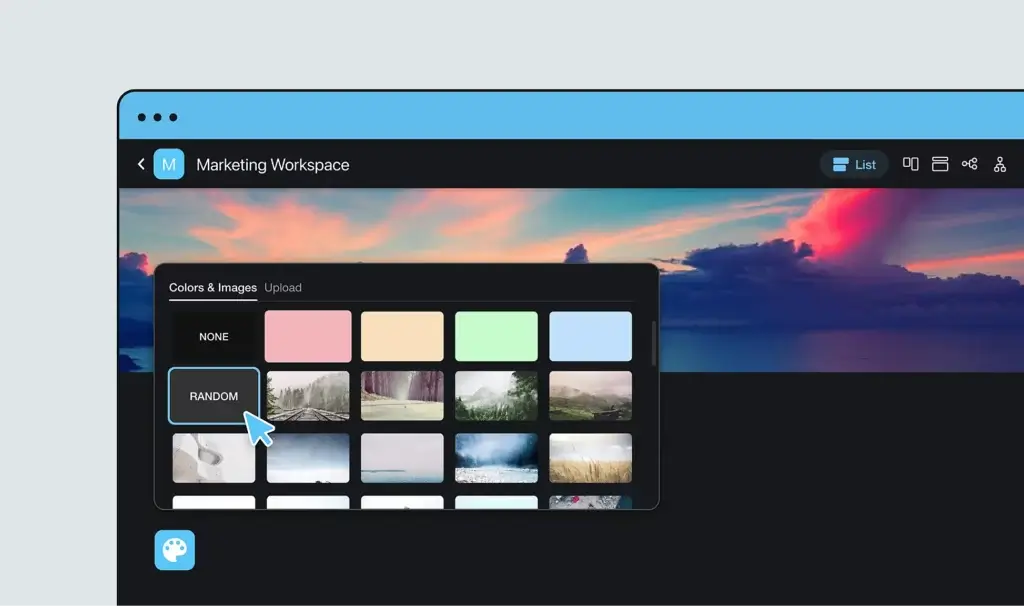Screen dimensions: 1024x606
Task: Open the connected nodes graph view
Action: click(x=969, y=164)
